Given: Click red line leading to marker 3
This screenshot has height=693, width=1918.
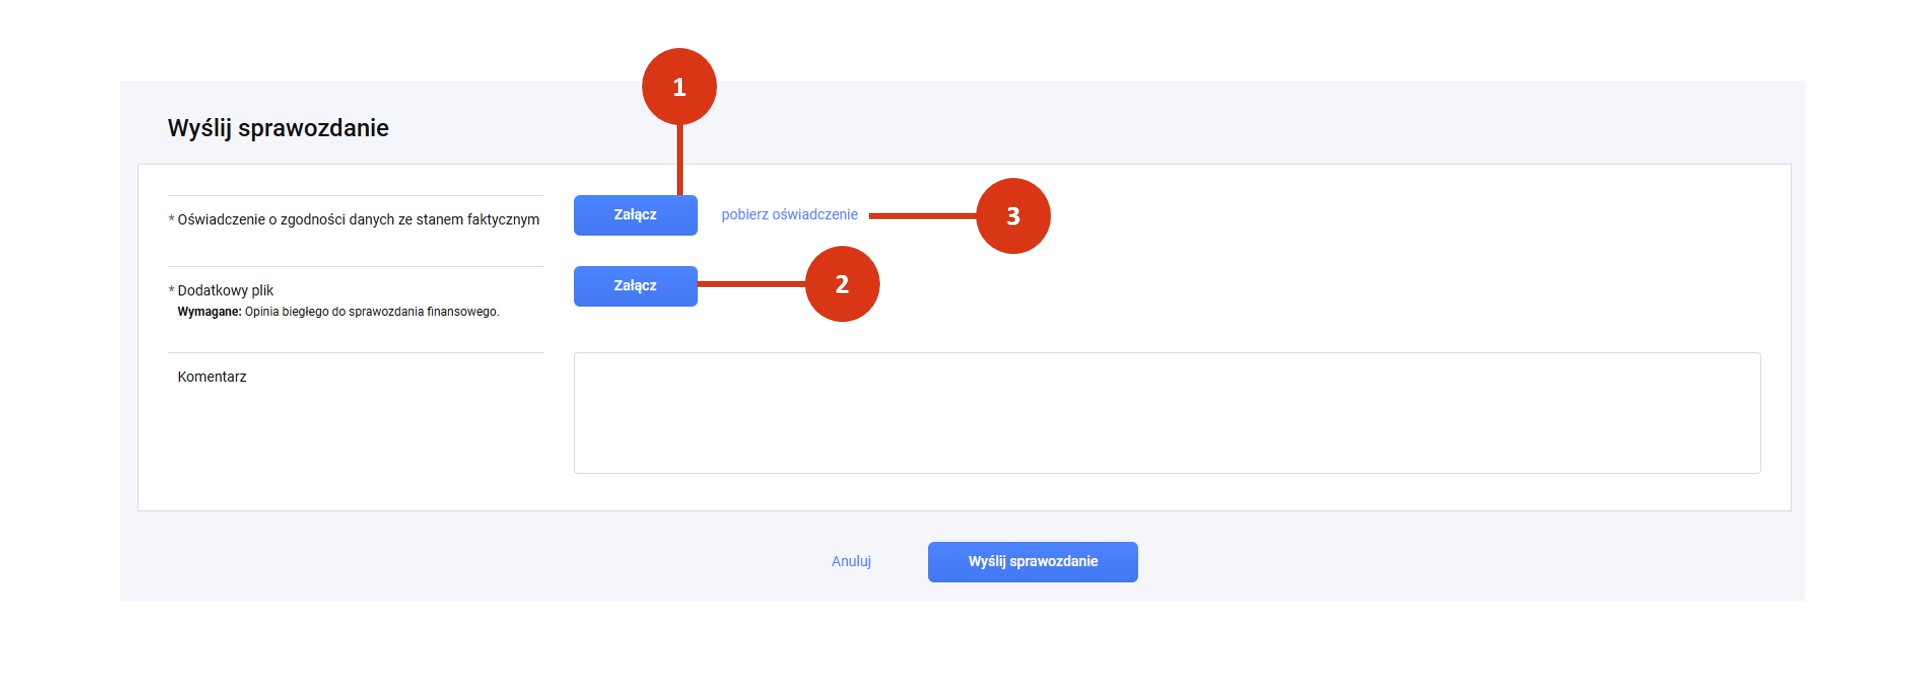Looking at the screenshot, I should (922, 215).
